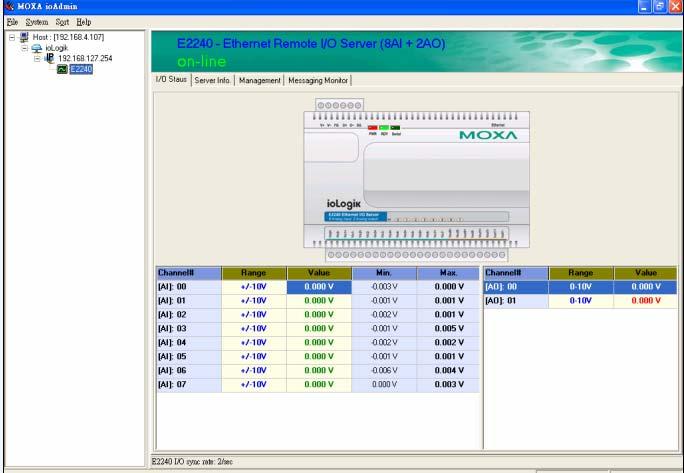This screenshot has height=473, width=684.
Task: Click the AI Channel# column header
Action: coord(188,273)
